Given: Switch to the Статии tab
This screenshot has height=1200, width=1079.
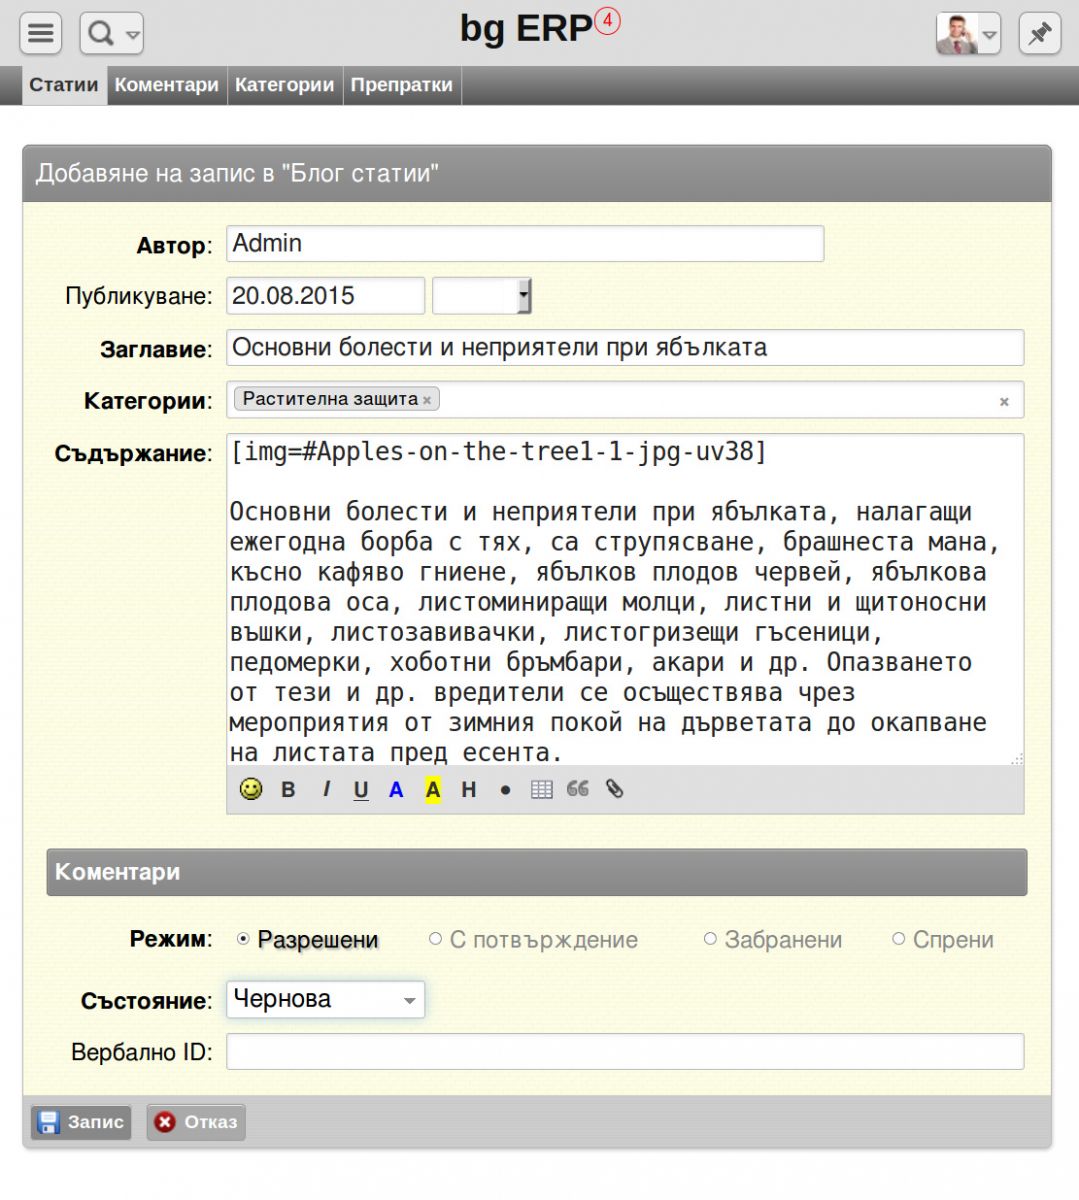Looking at the screenshot, I should pyautogui.click(x=64, y=85).
